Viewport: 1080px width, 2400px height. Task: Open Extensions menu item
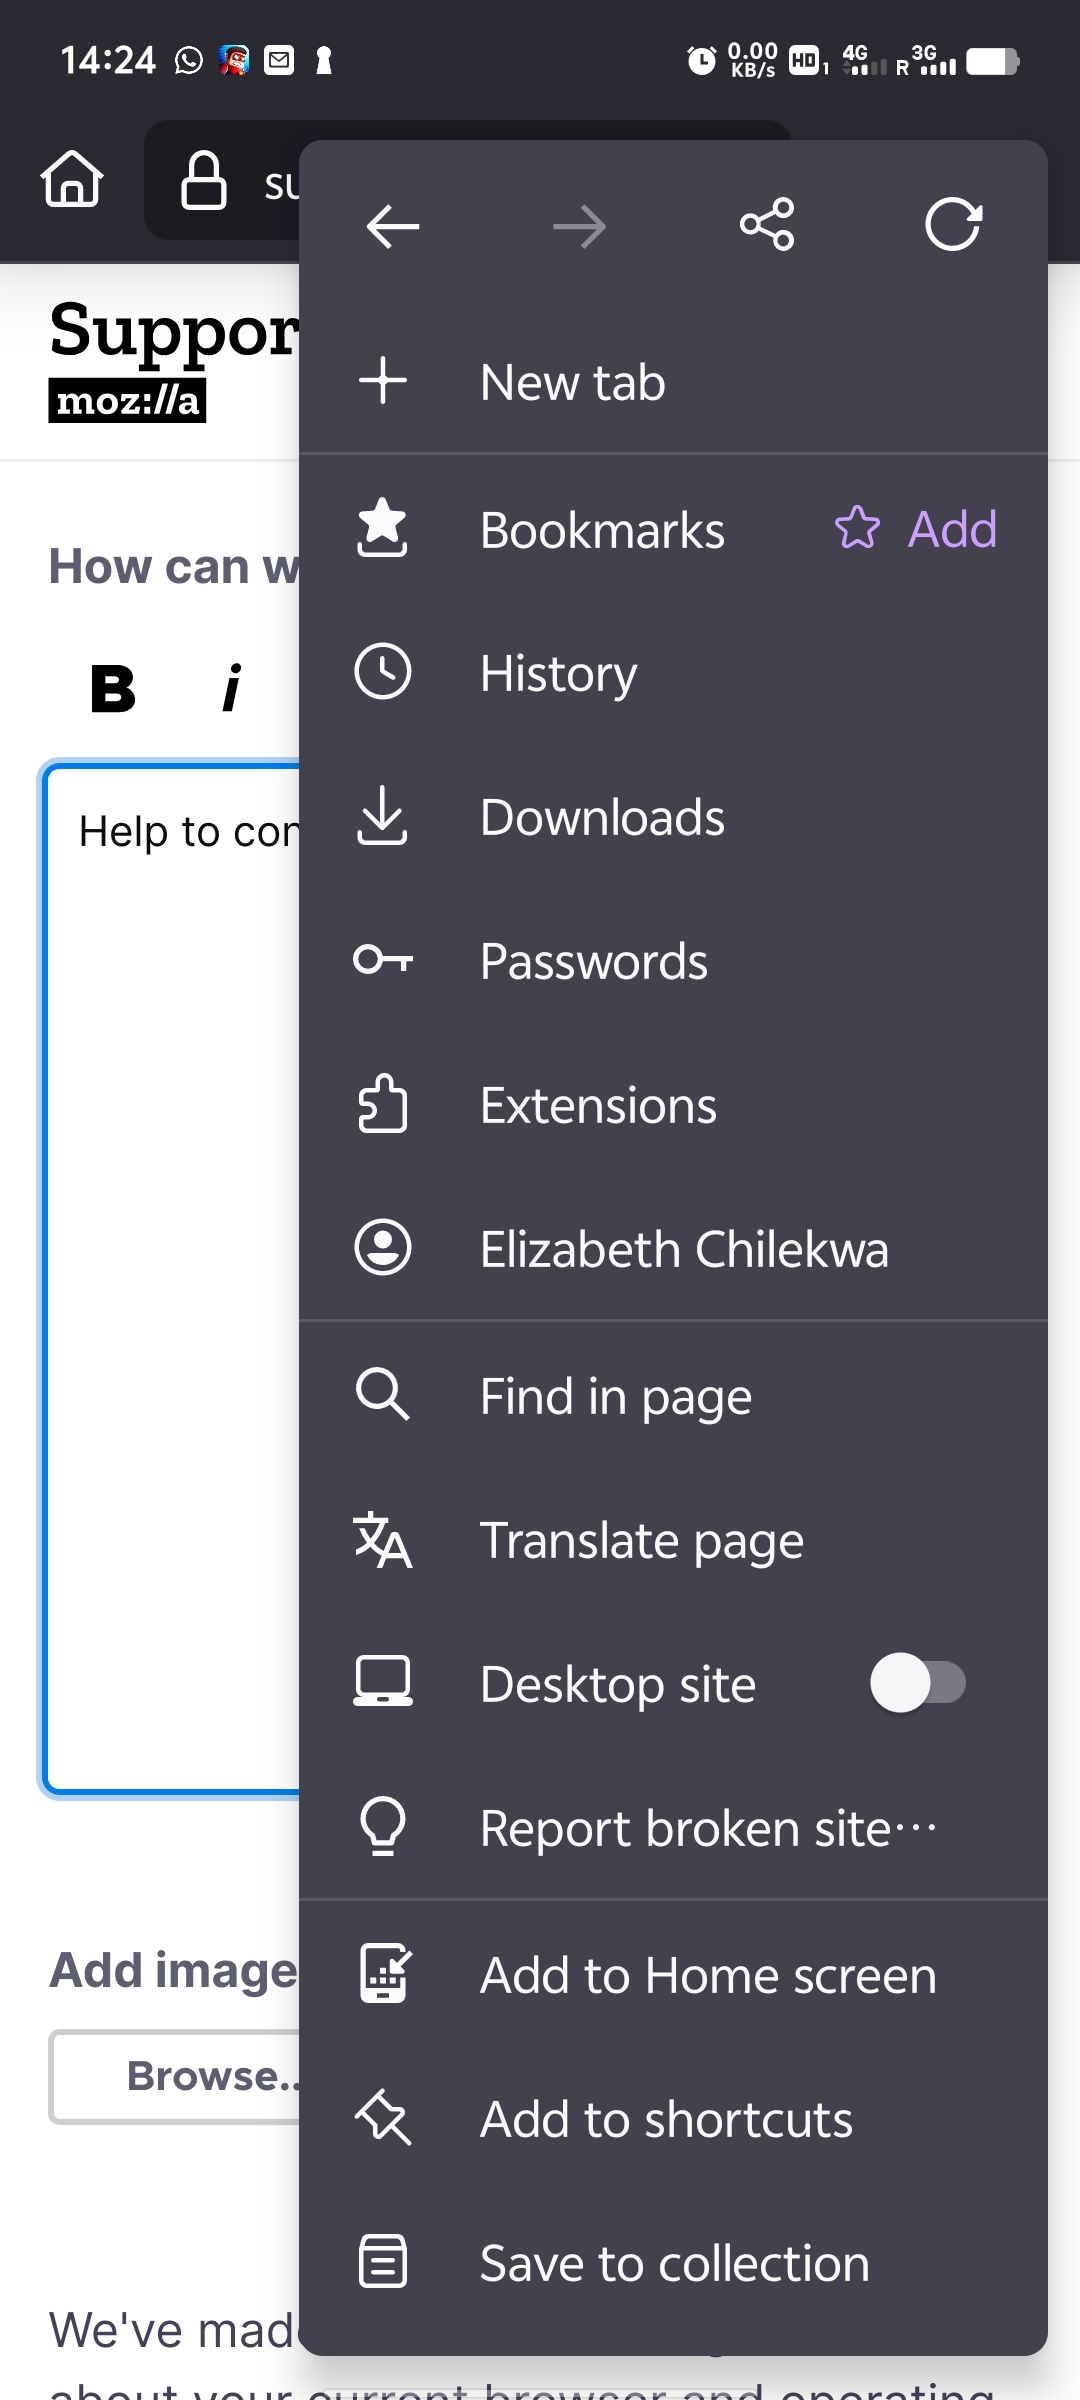(673, 1105)
